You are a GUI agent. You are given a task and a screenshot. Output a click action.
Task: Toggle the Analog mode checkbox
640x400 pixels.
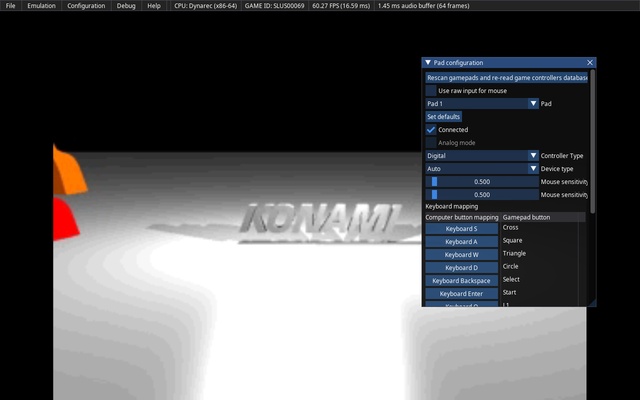click(431, 143)
